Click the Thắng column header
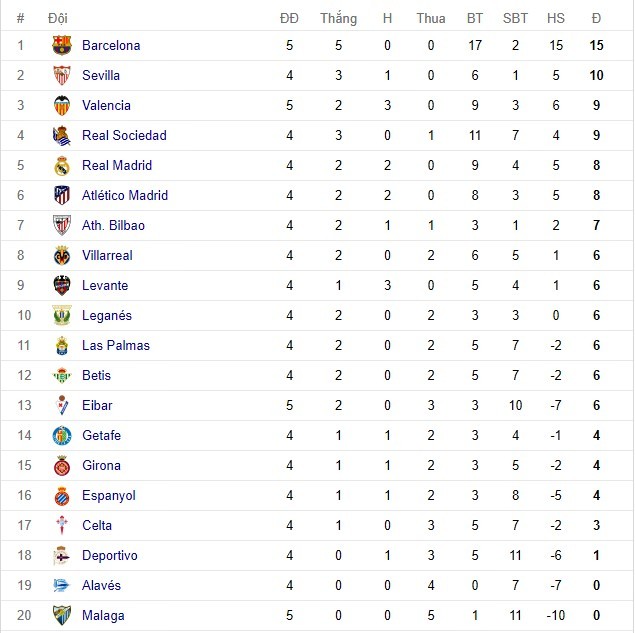This screenshot has width=635, height=633. (x=338, y=18)
